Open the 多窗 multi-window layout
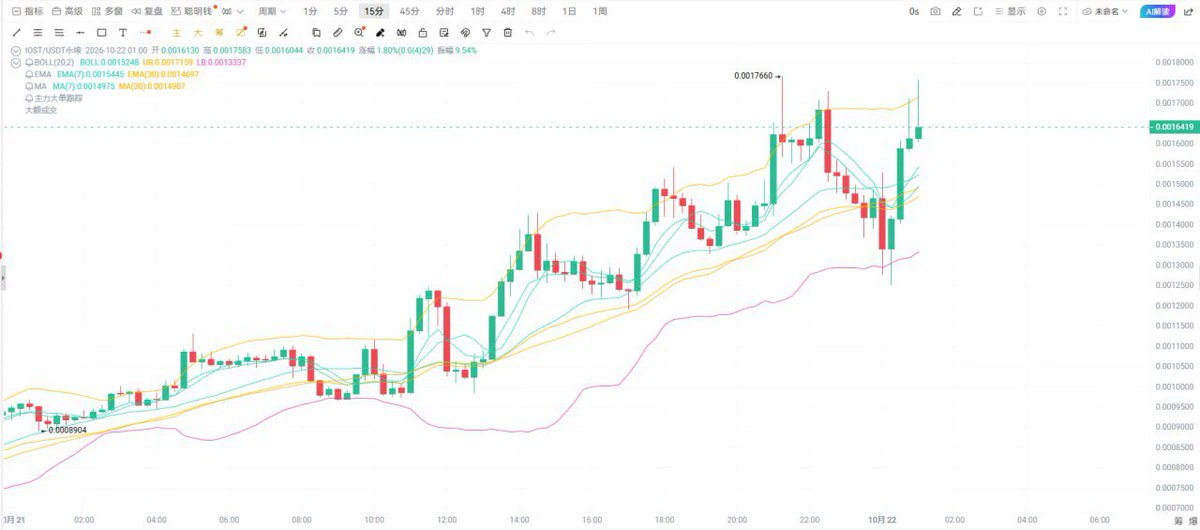Viewport: 1200px width, 530px height. pos(107,11)
